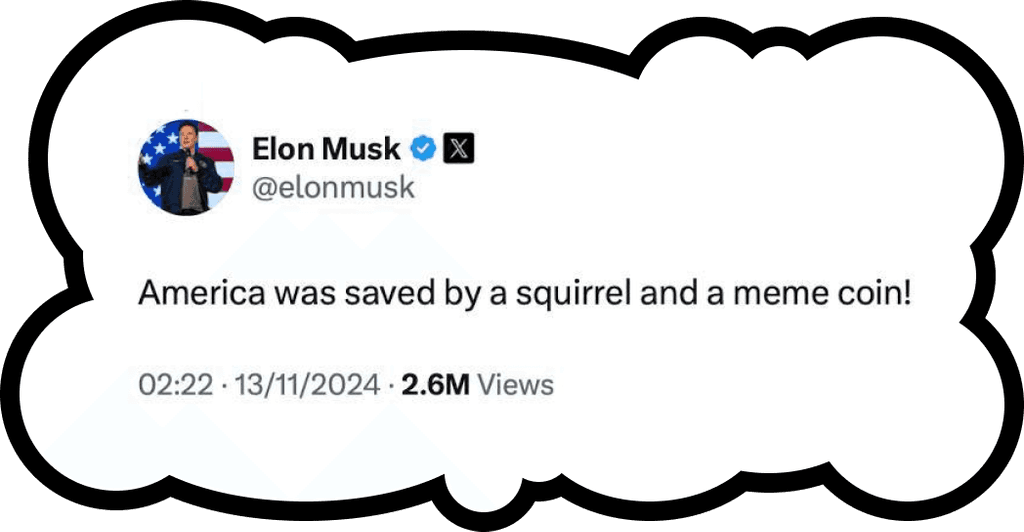The height and width of the screenshot is (532, 1024).
Task: Click the person in the profile picture
Action: [x=186, y=175]
